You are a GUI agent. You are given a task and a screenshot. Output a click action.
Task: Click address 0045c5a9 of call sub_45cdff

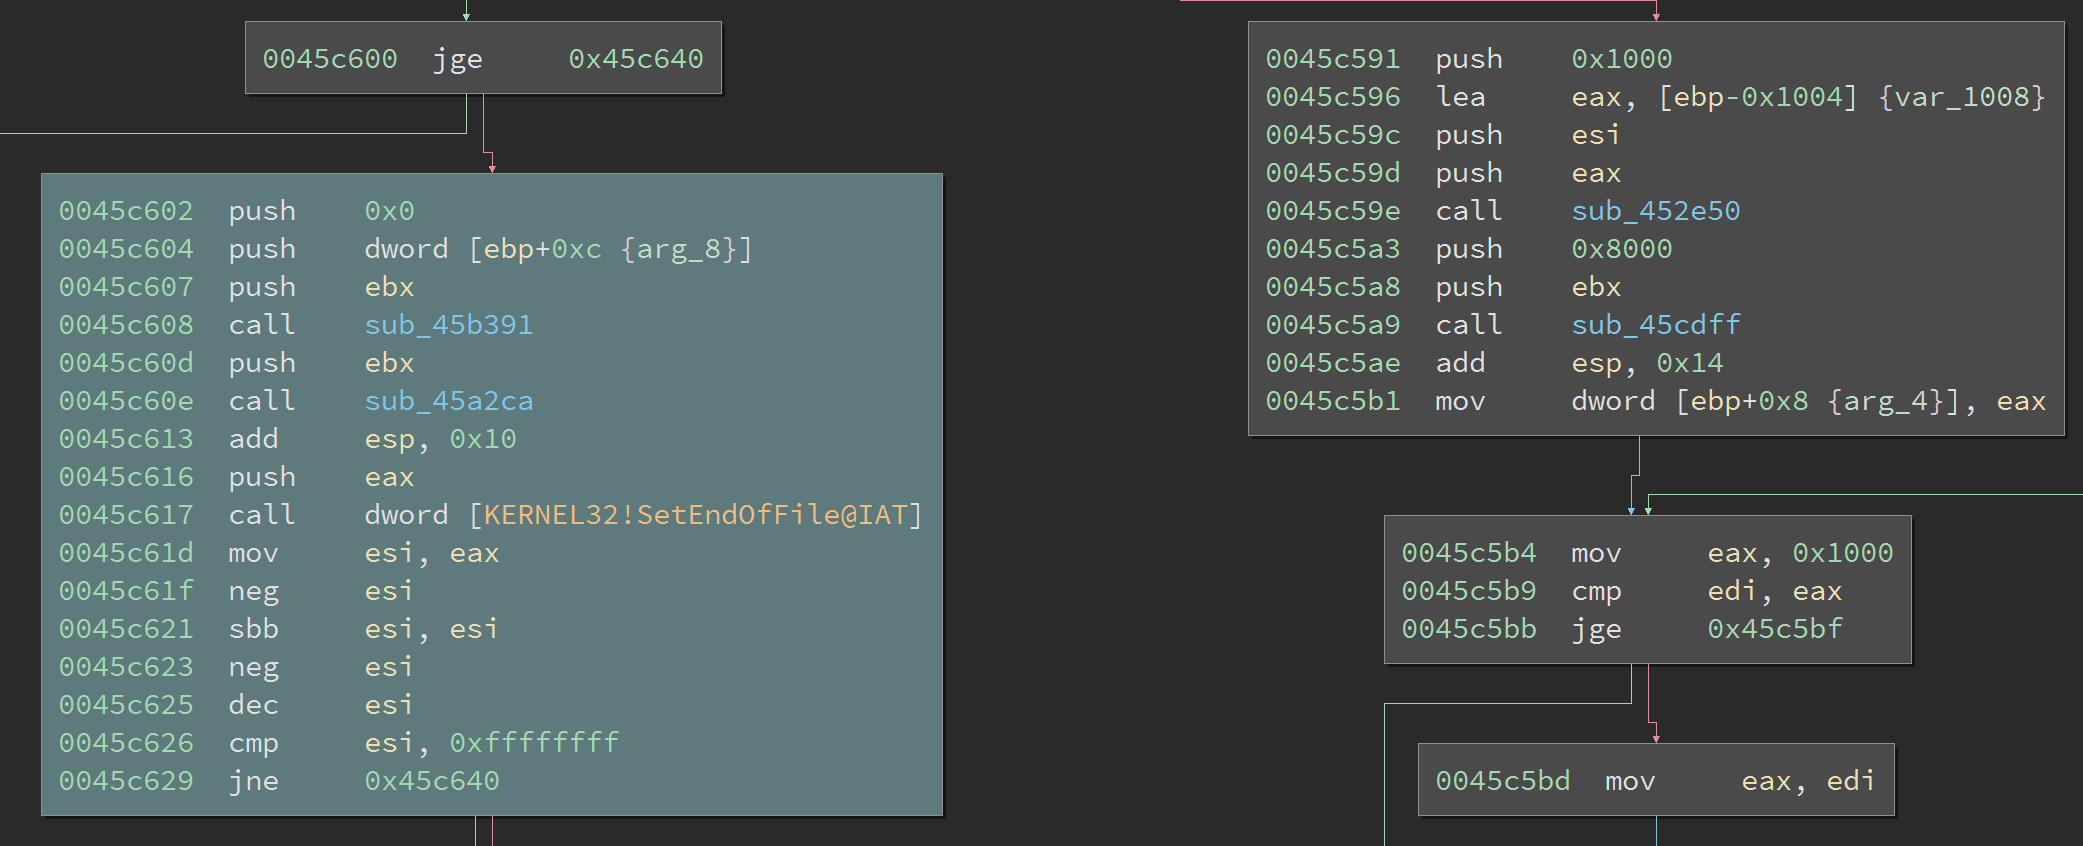tap(1333, 325)
